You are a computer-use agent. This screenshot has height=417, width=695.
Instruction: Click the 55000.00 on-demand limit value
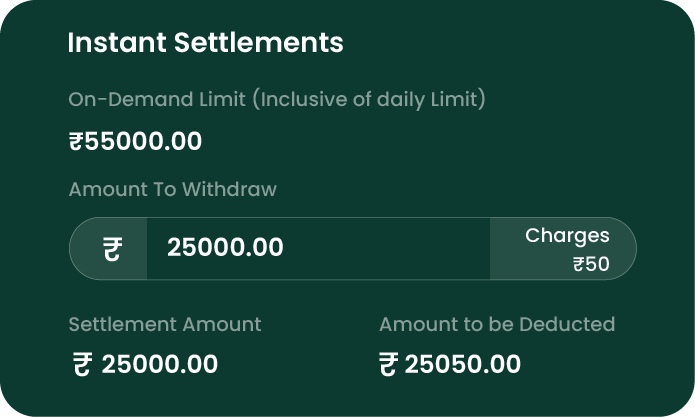(x=143, y=142)
